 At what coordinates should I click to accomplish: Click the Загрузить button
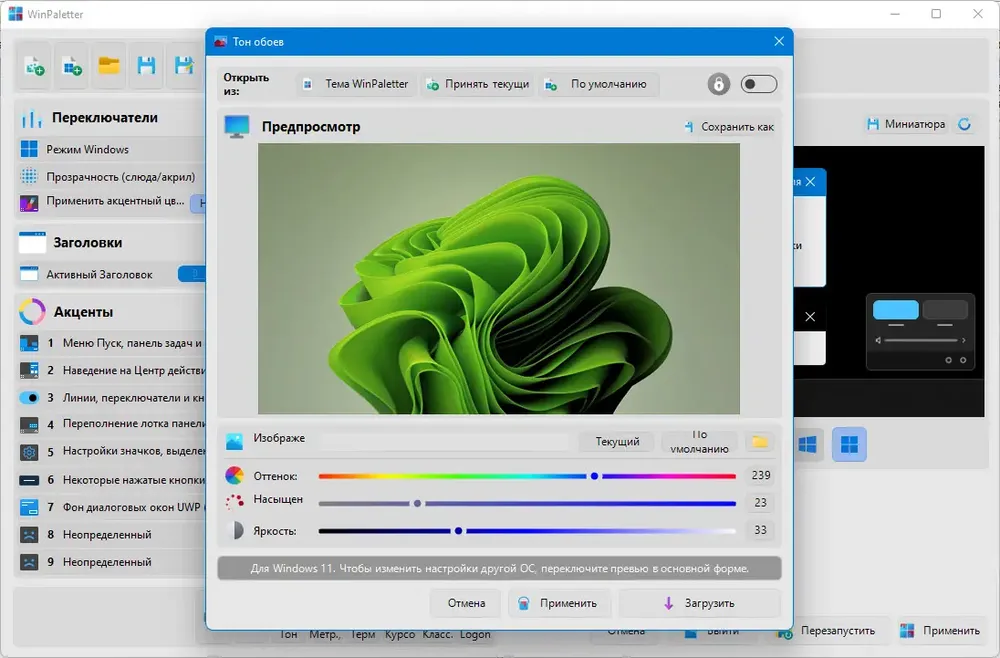pyautogui.click(x=700, y=603)
